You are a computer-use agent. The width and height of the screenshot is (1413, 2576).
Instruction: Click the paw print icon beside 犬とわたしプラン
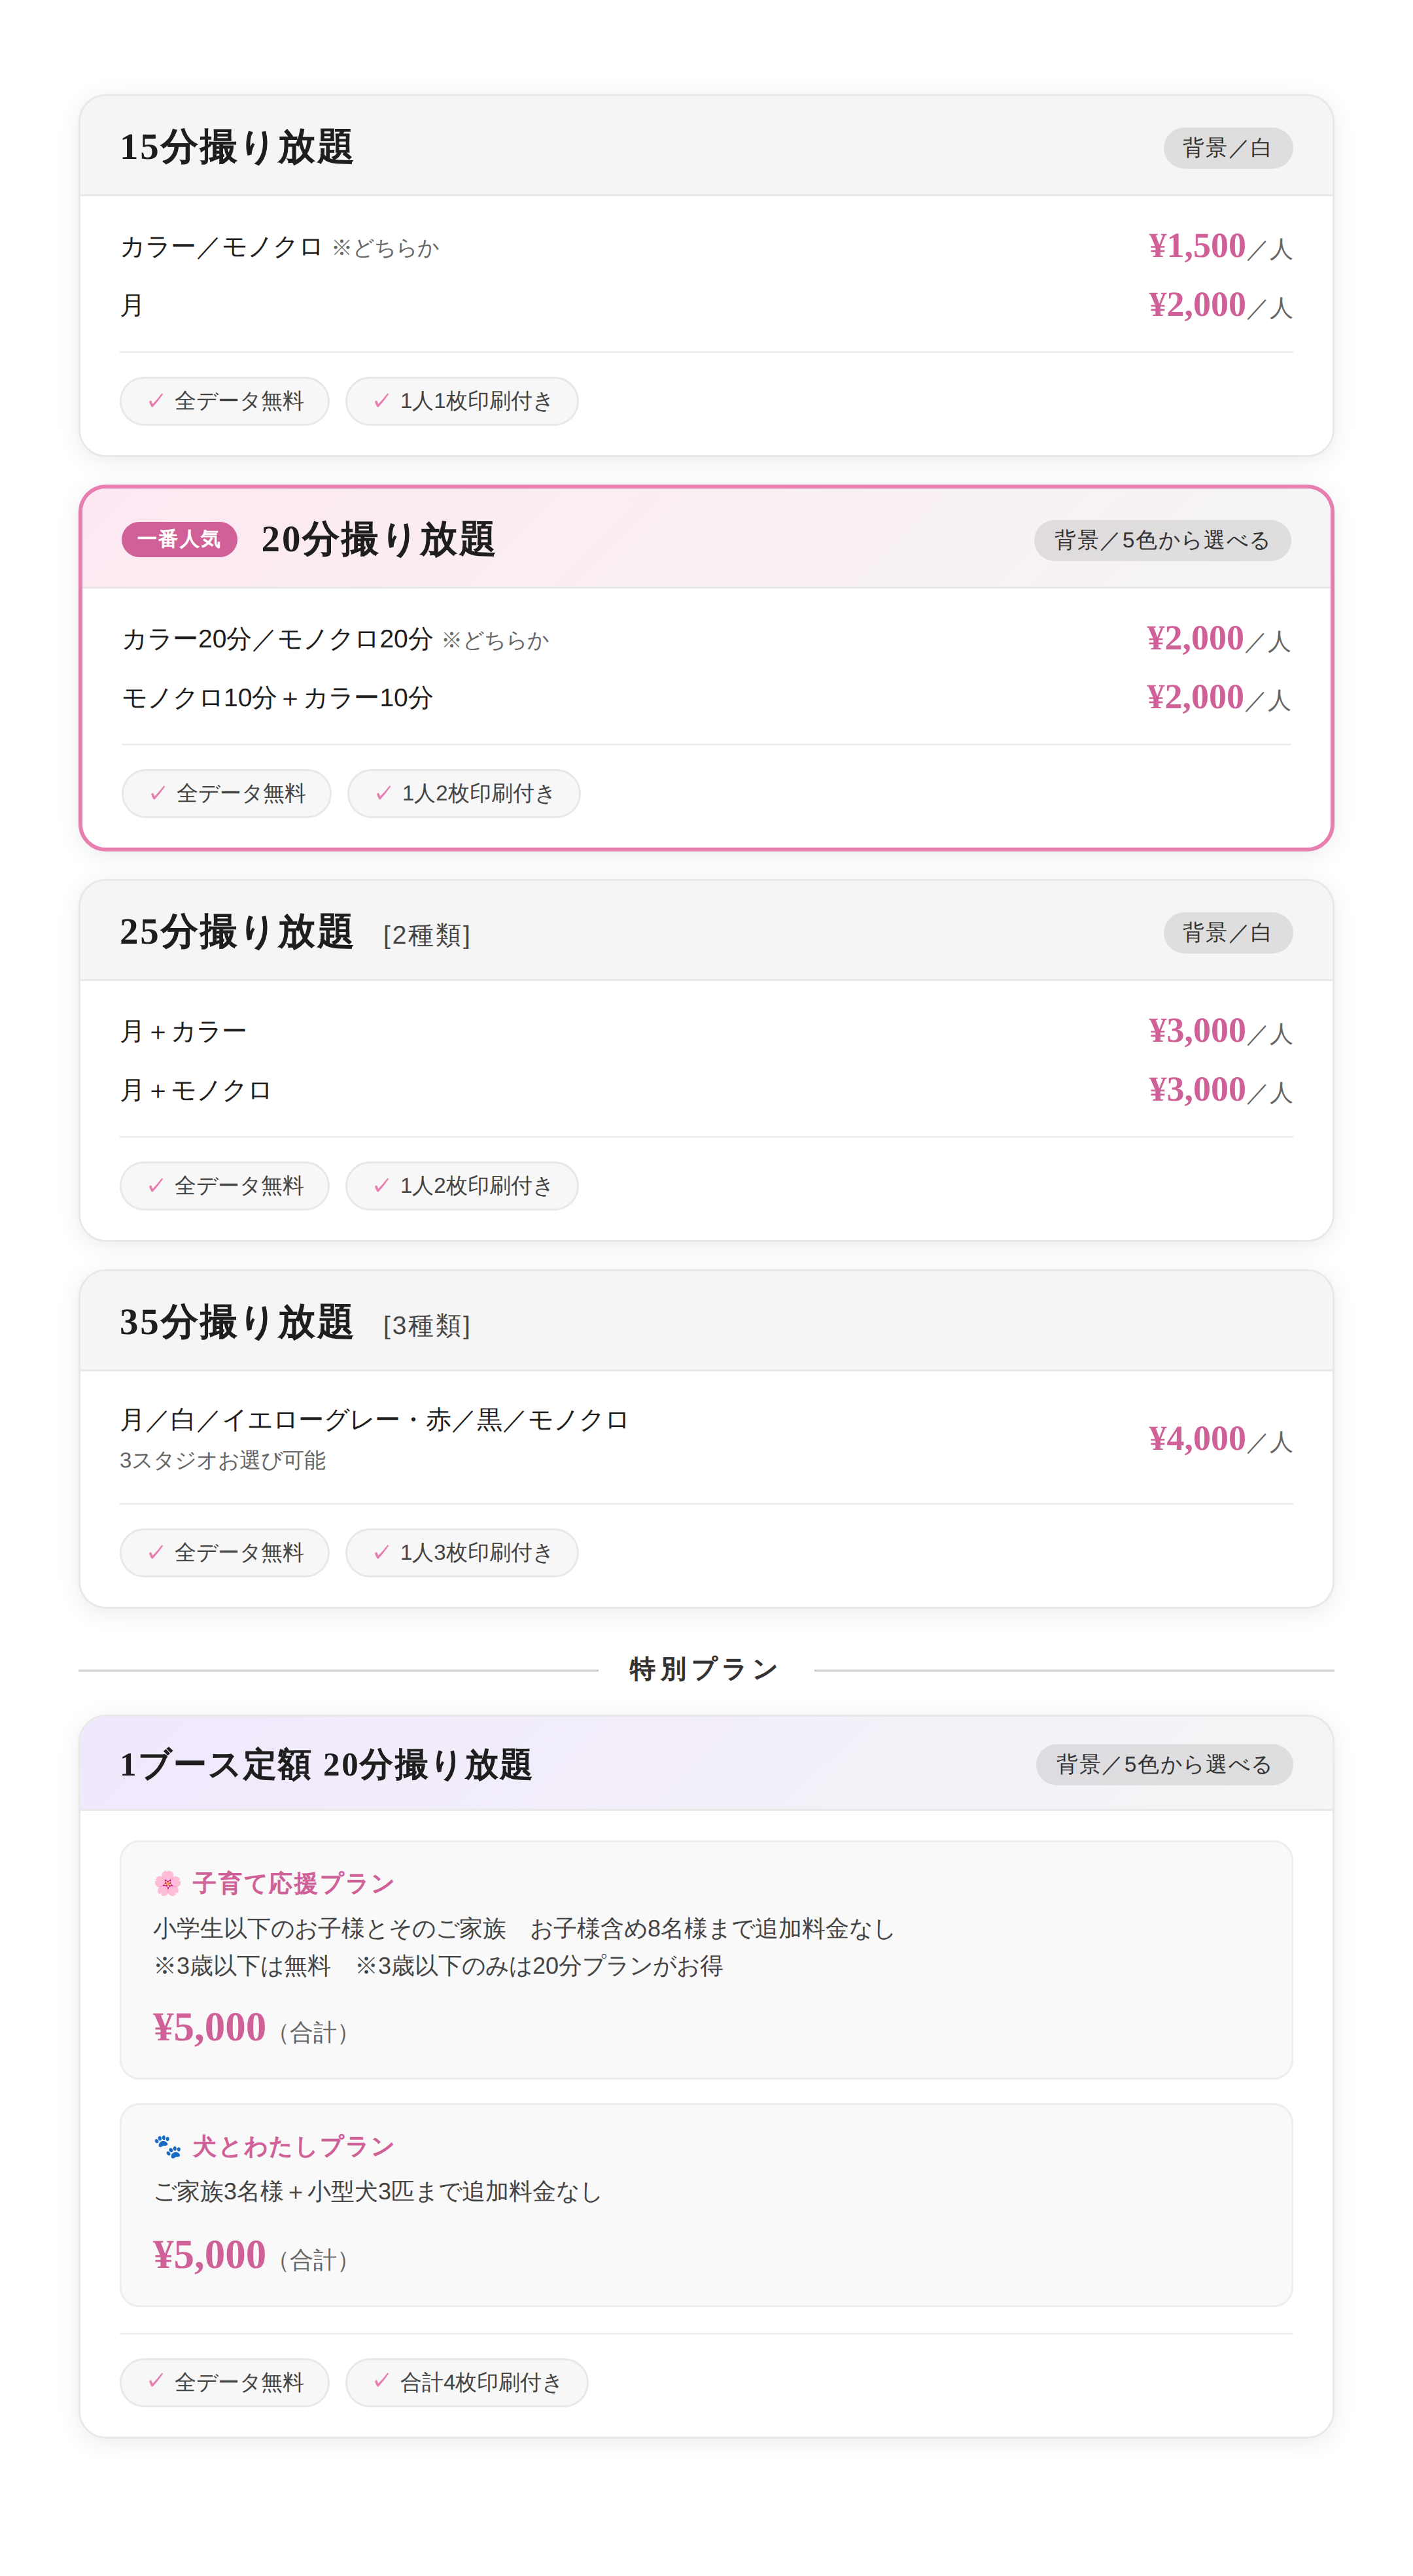click(167, 2146)
